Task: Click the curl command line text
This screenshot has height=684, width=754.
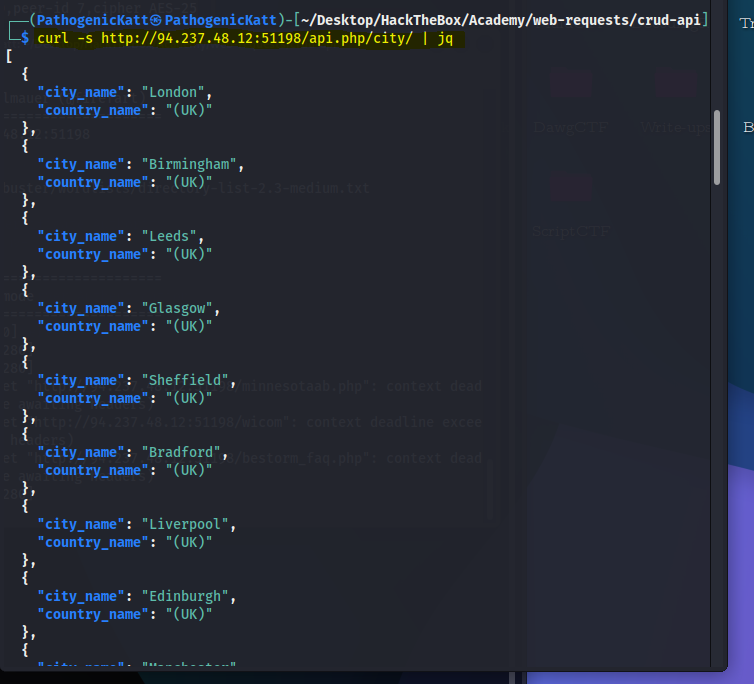Action: [245, 38]
